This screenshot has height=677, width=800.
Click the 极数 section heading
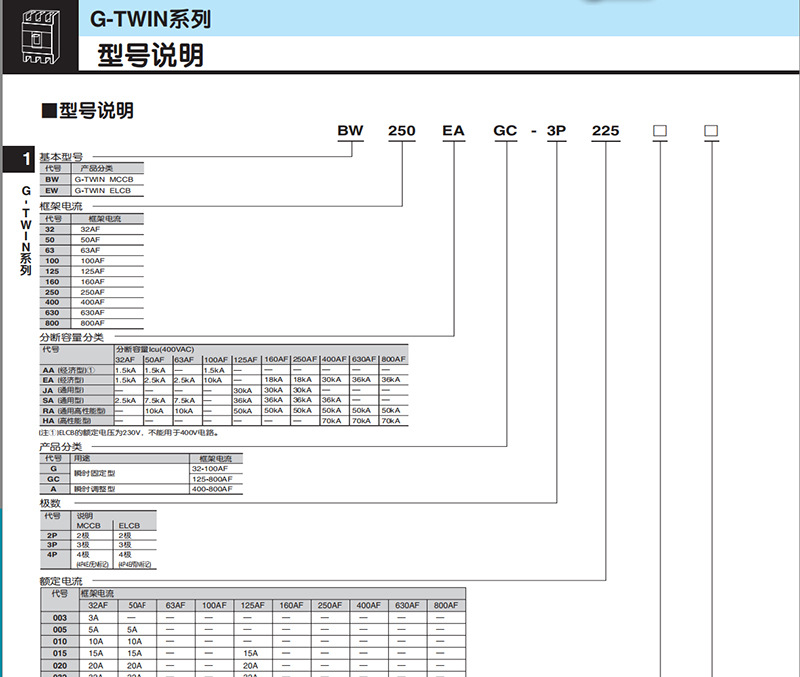50,504
